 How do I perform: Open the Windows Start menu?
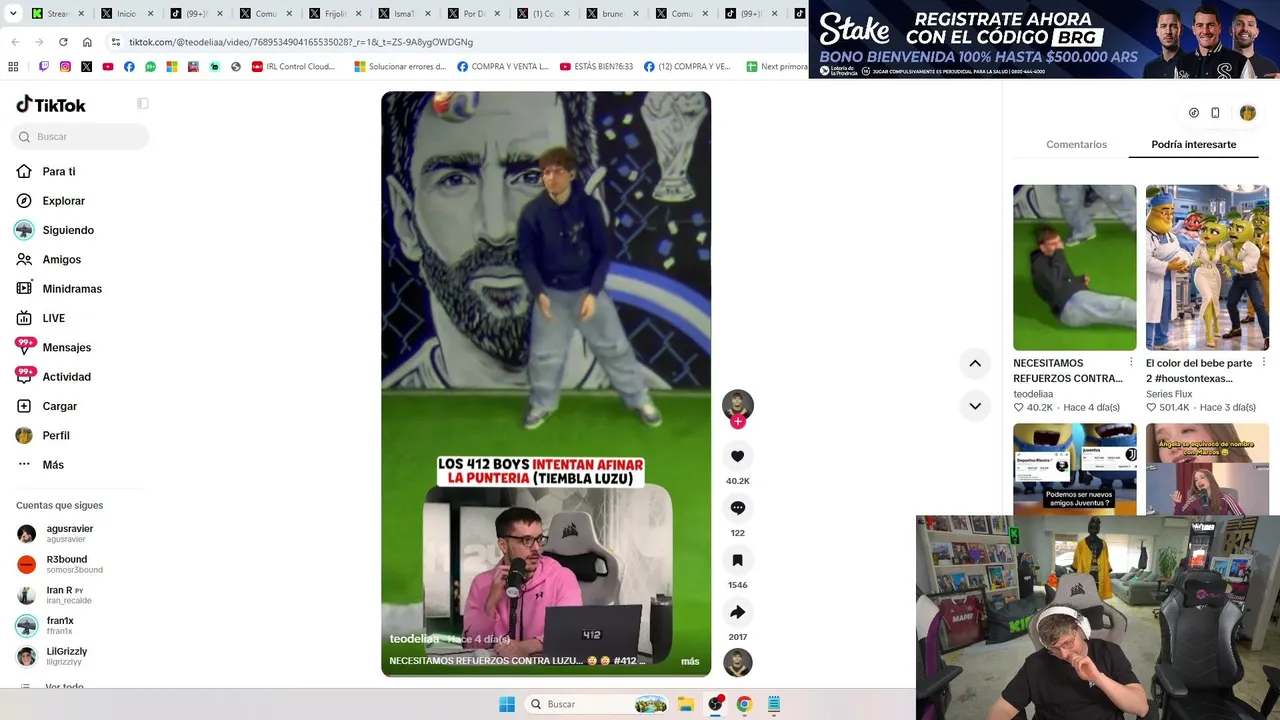point(507,704)
